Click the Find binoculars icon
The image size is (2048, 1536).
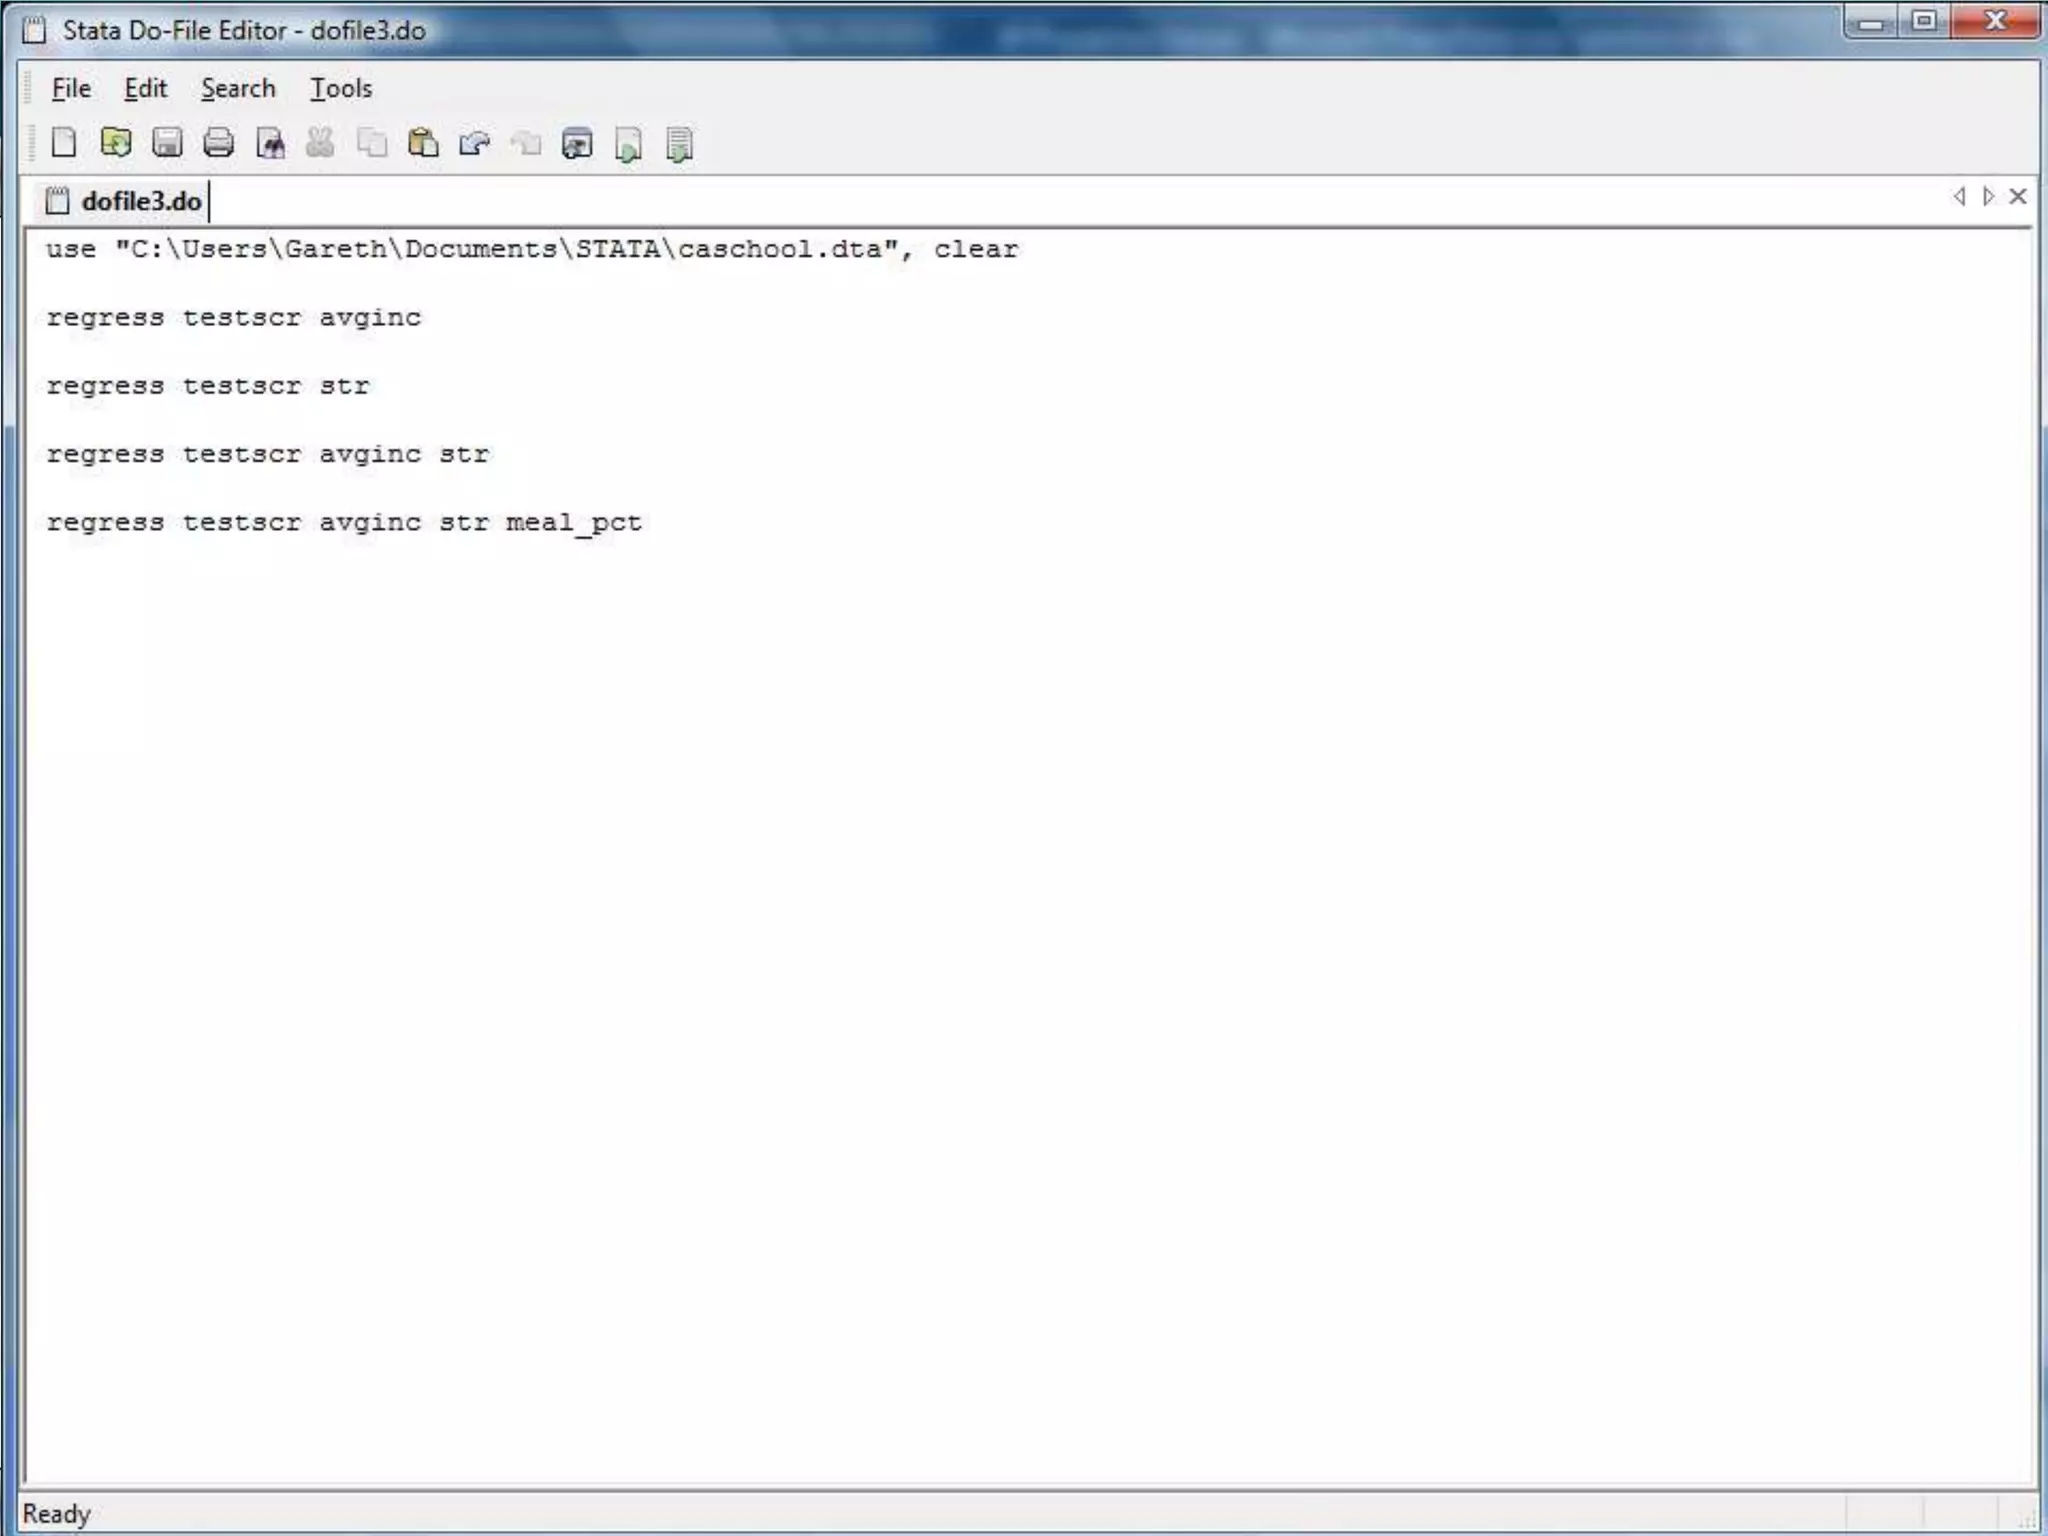pyautogui.click(x=270, y=143)
